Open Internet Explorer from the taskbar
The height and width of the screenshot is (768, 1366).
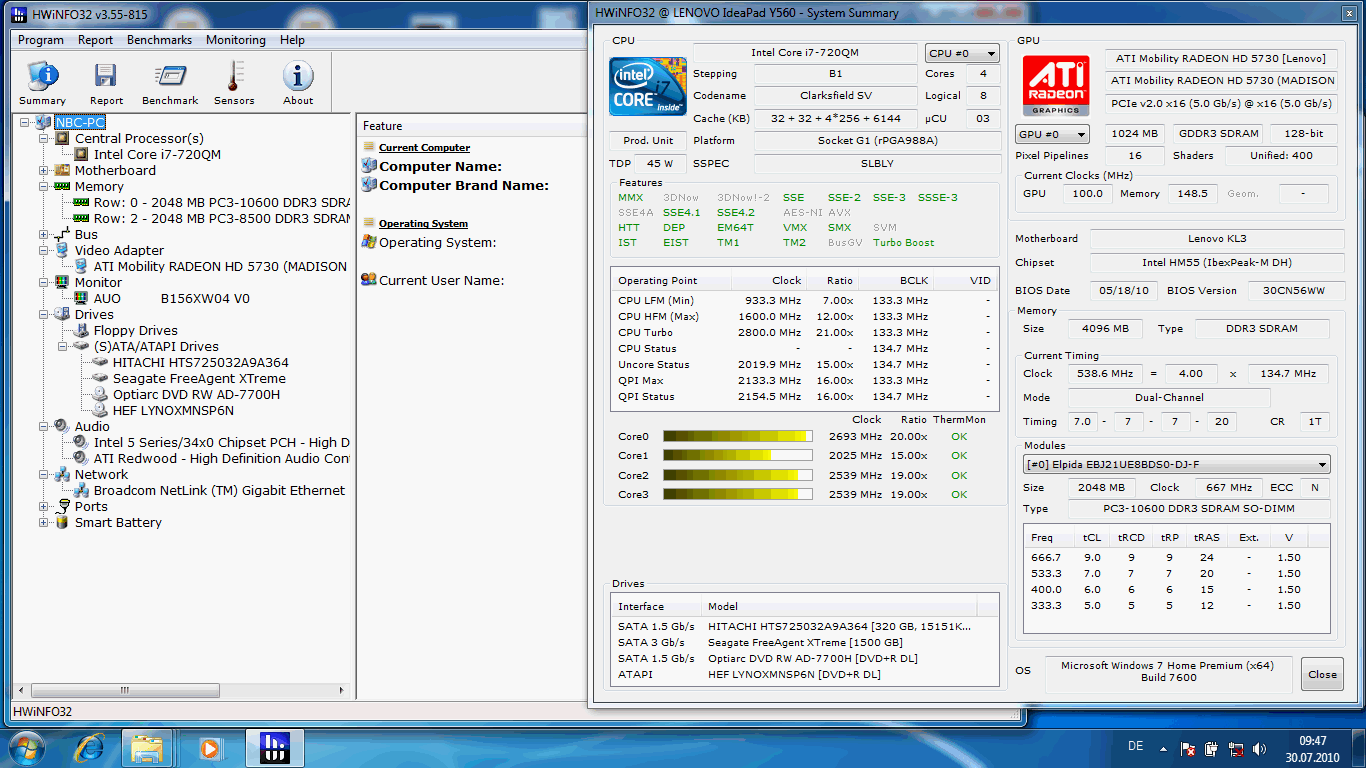pyautogui.click(x=90, y=747)
